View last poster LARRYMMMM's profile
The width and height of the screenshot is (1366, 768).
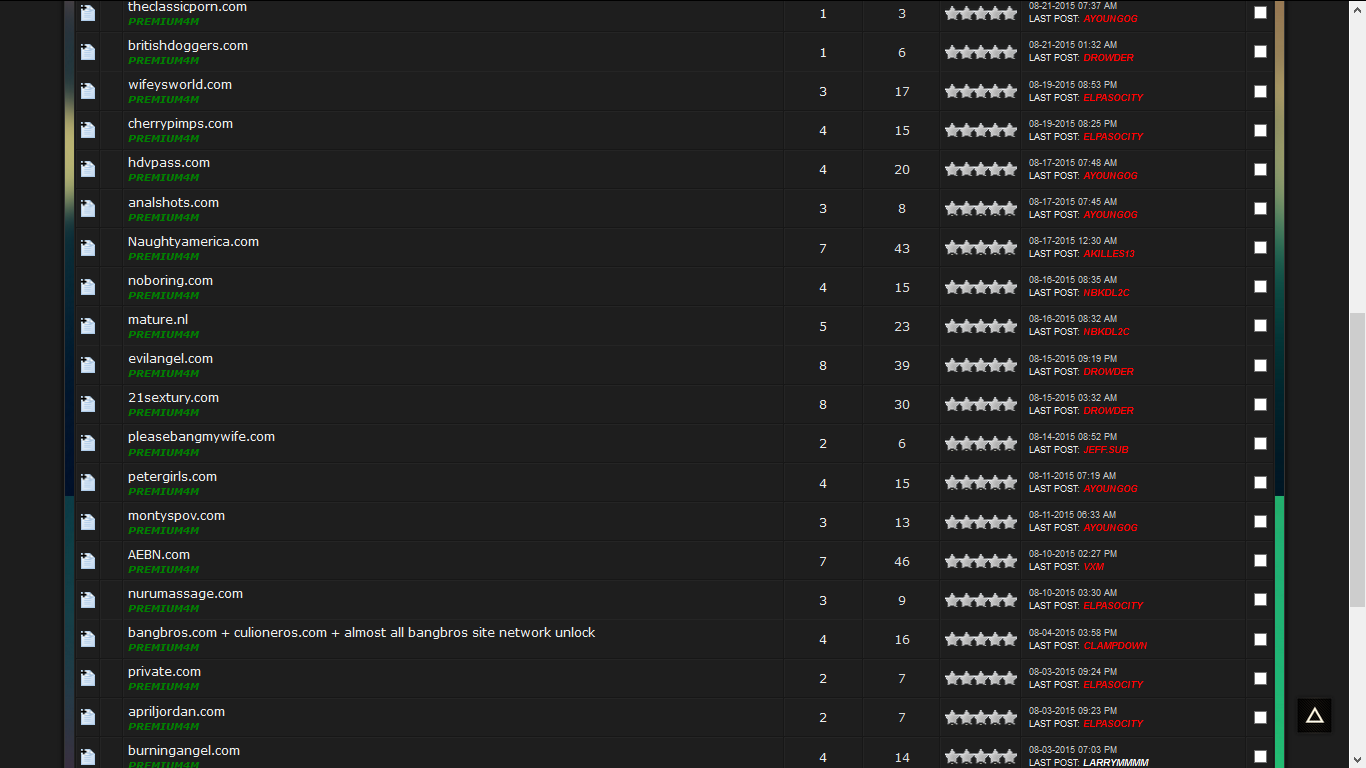point(1116,763)
